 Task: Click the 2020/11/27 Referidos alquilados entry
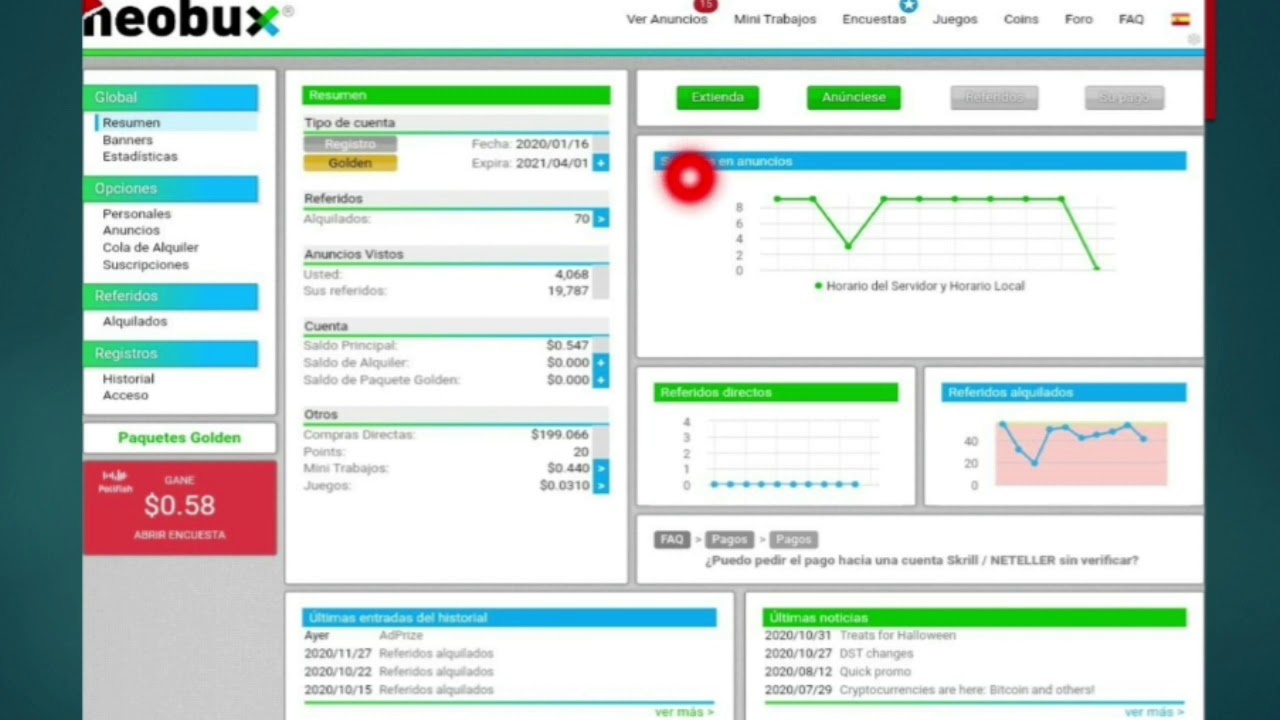pyautogui.click(x=398, y=653)
